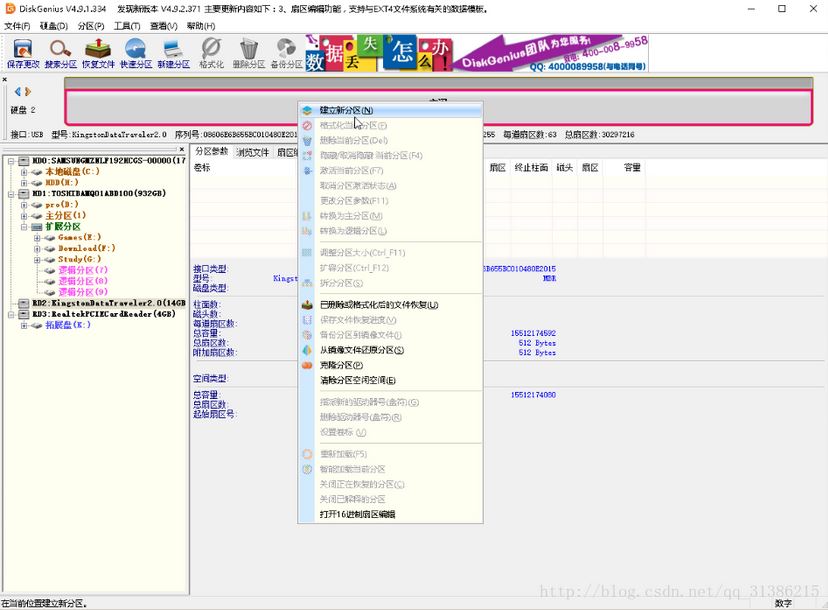
Task: Click the 新建分区 new partition toolbar icon
Action: pos(174,54)
